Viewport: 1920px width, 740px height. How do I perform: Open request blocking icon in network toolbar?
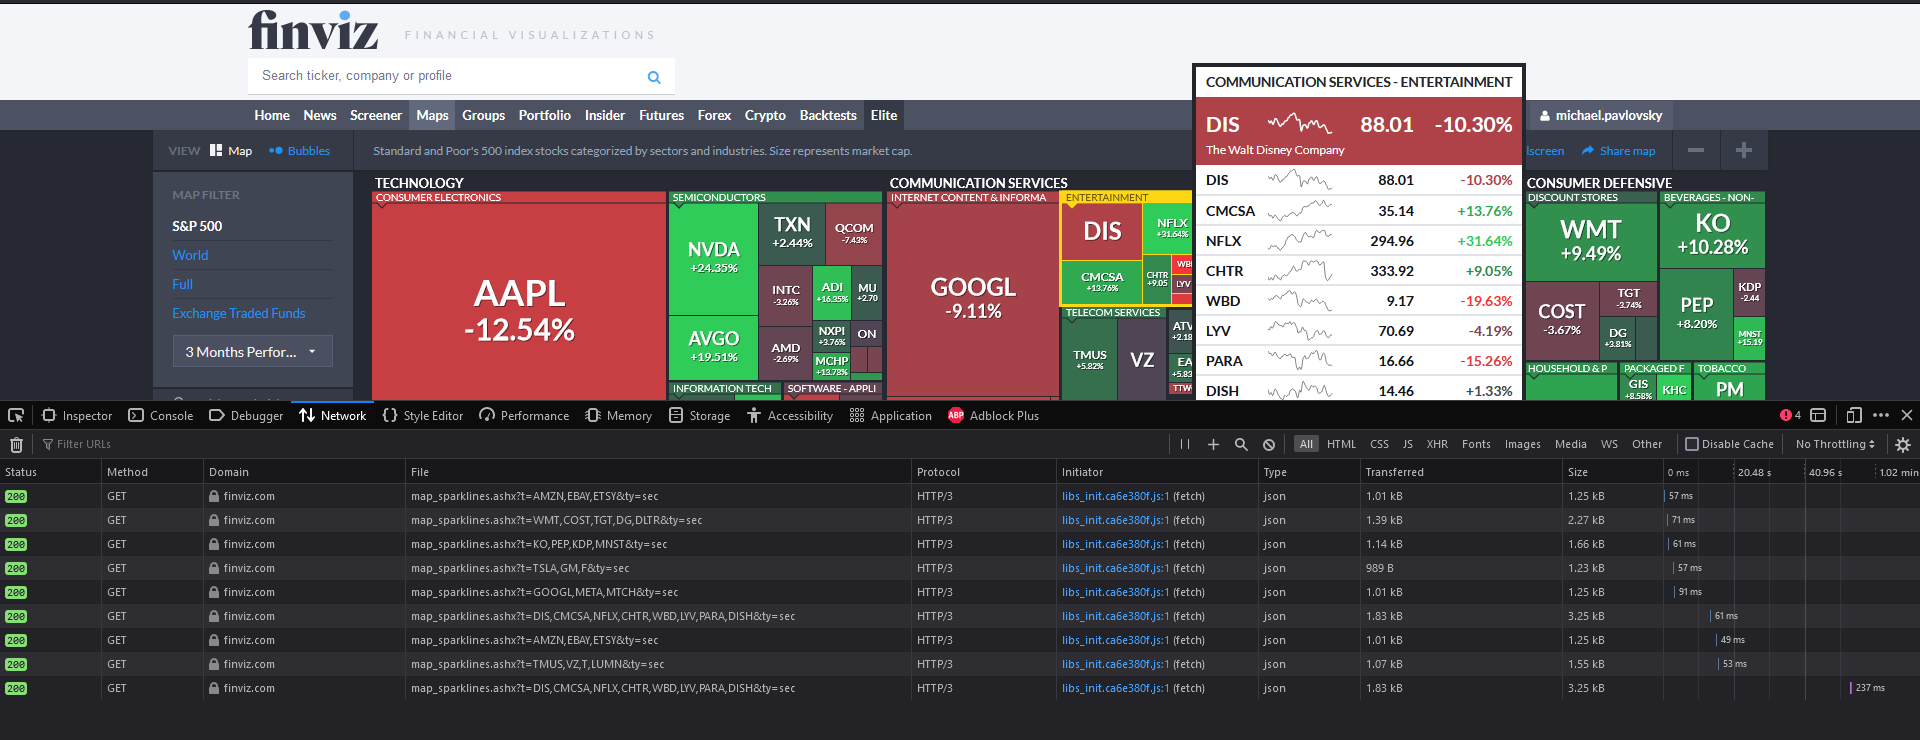(x=1269, y=445)
